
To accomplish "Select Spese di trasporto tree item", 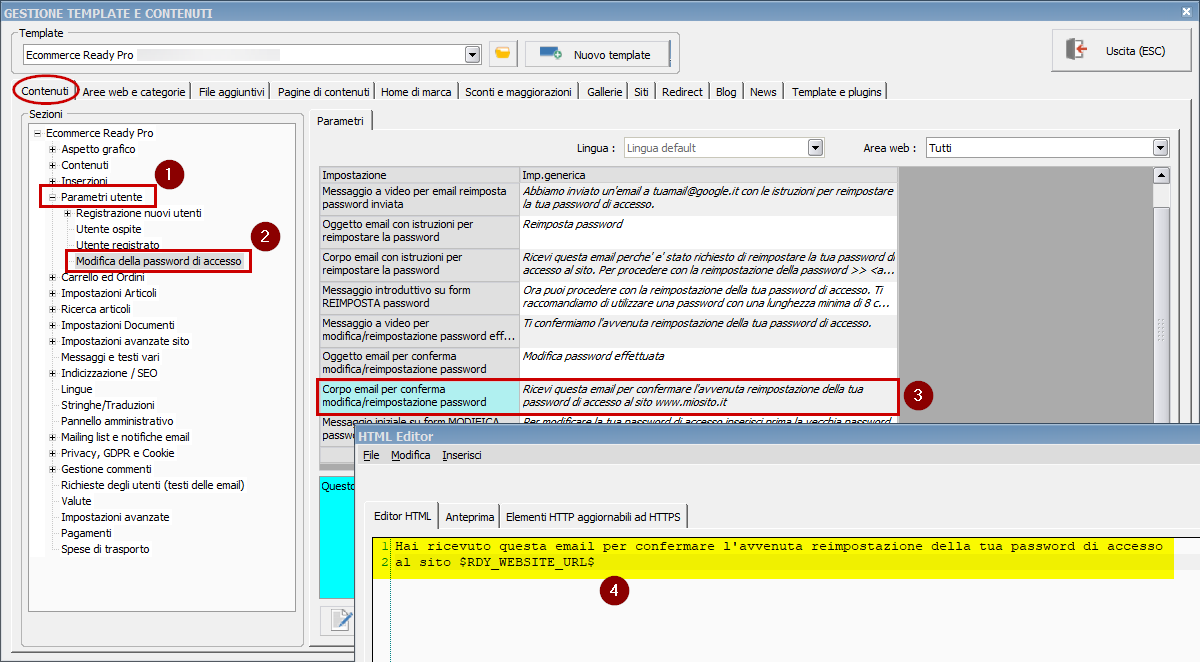I will pos(106,549).
